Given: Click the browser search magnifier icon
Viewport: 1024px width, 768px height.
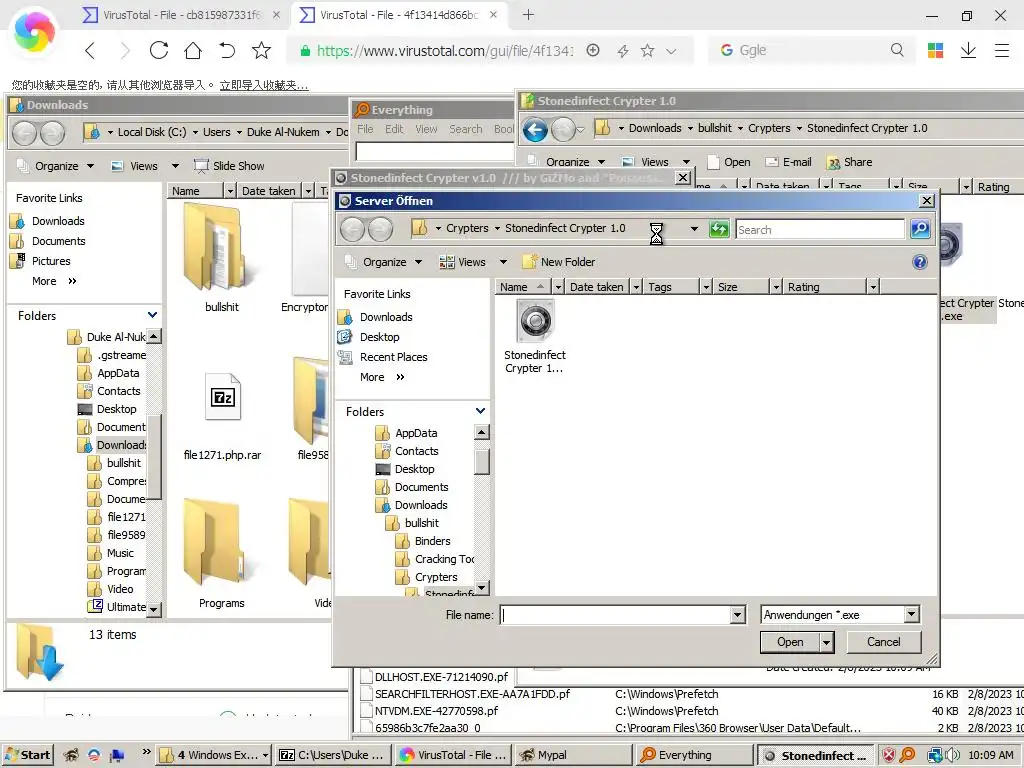Looking at the screenshot, I should pos(897,50).
